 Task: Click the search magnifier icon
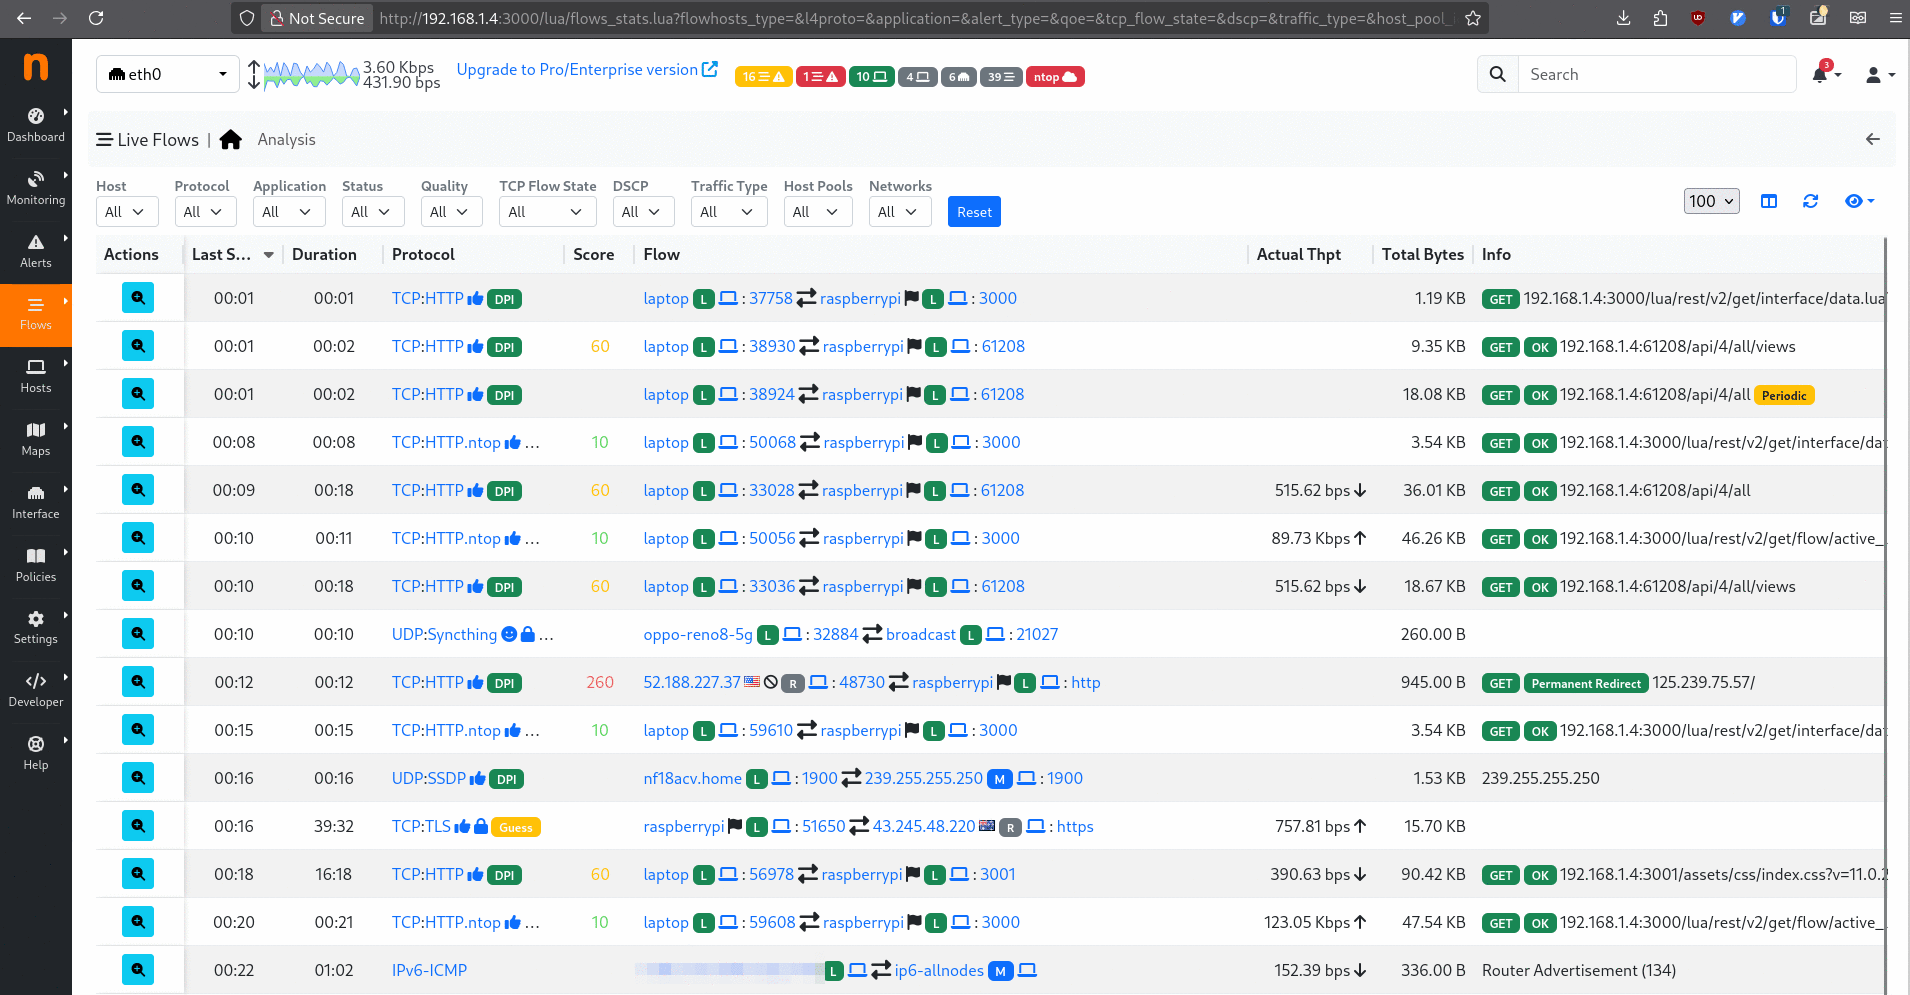coord(1497,75)
